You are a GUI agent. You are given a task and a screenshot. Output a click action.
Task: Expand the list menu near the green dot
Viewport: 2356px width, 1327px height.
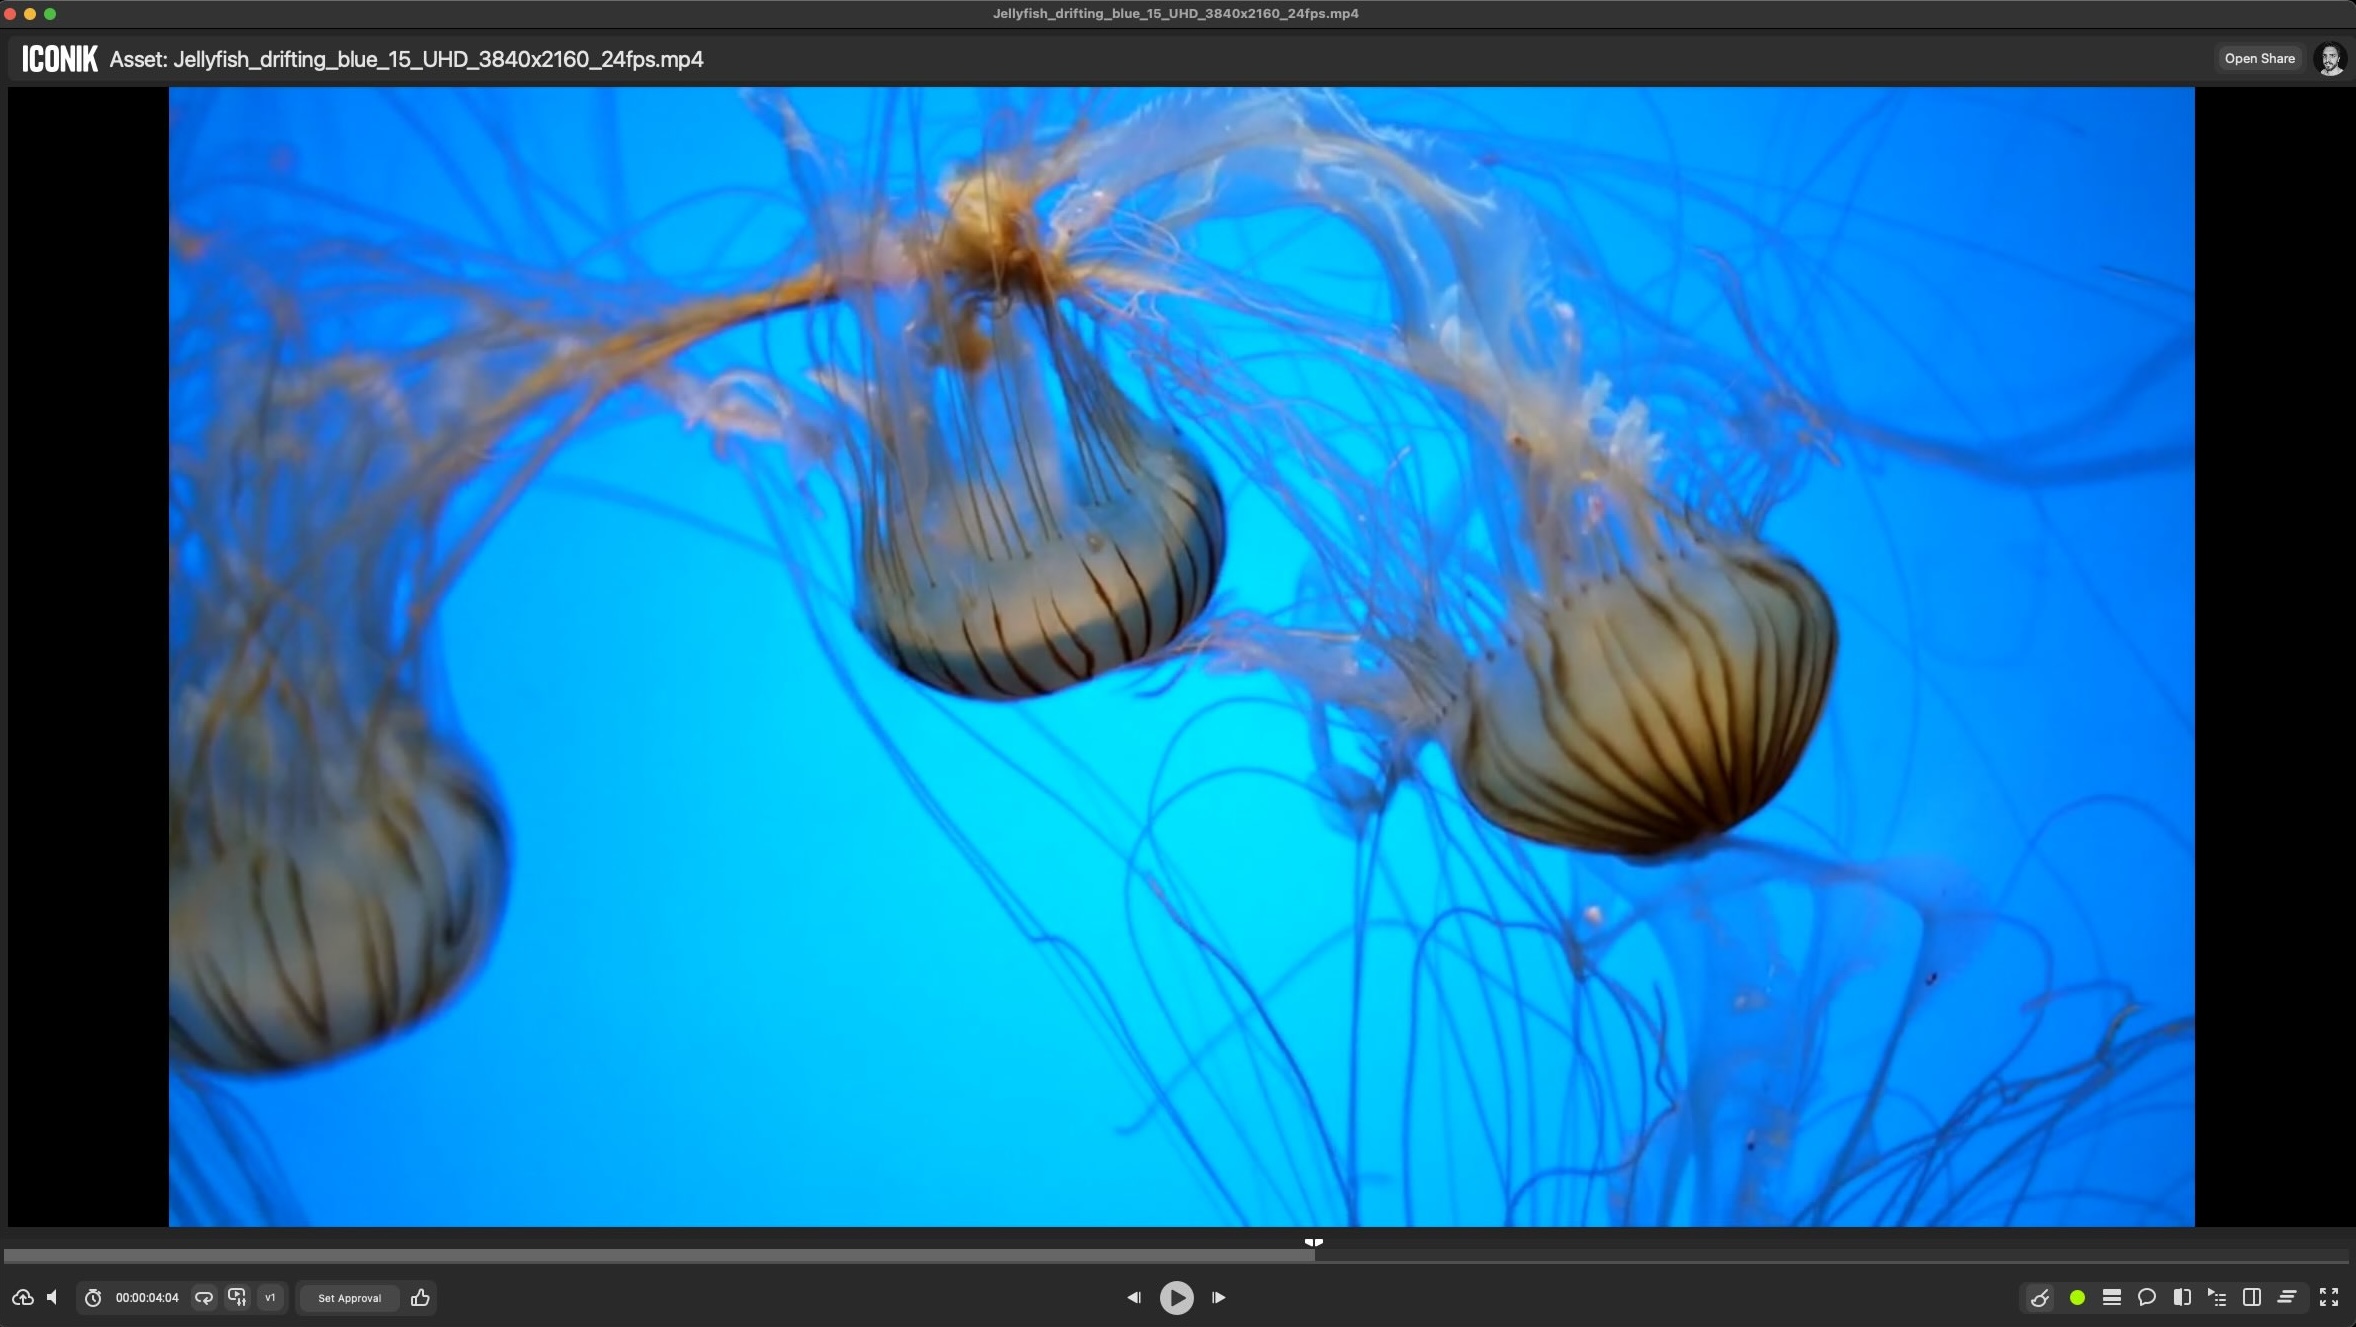2111,1297
